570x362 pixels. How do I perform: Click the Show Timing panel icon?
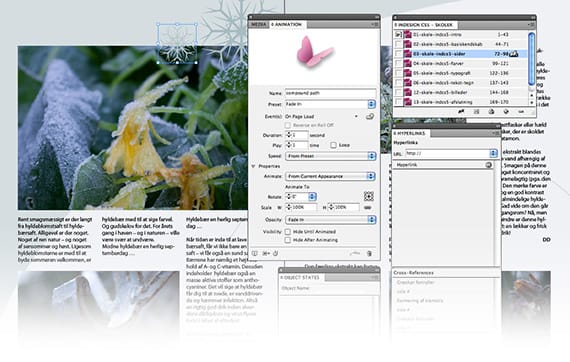276,253
